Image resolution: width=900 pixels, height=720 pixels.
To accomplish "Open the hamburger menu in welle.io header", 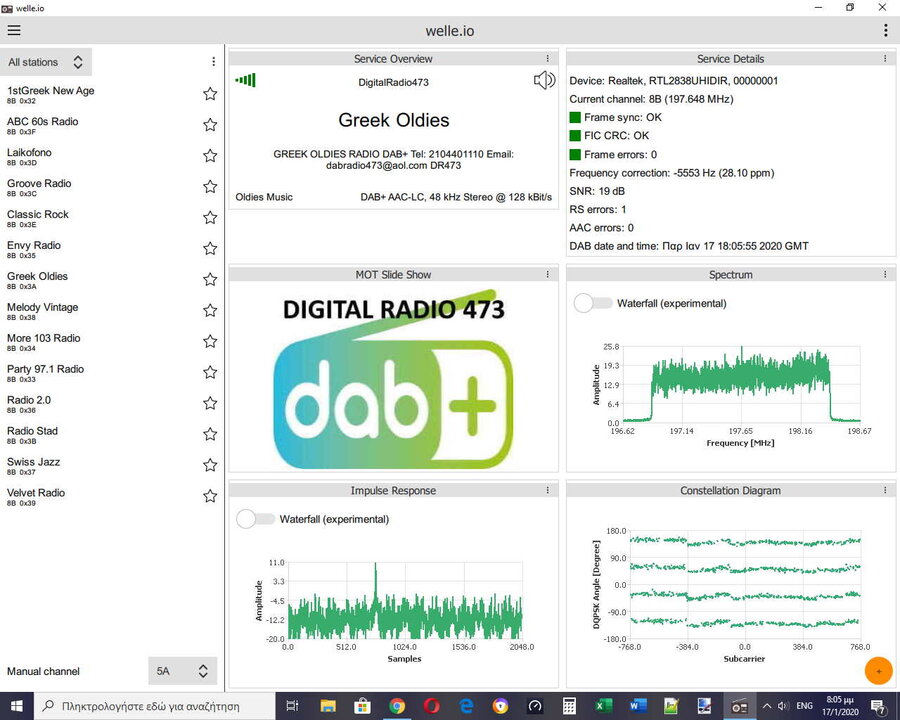I will point(14,30).
